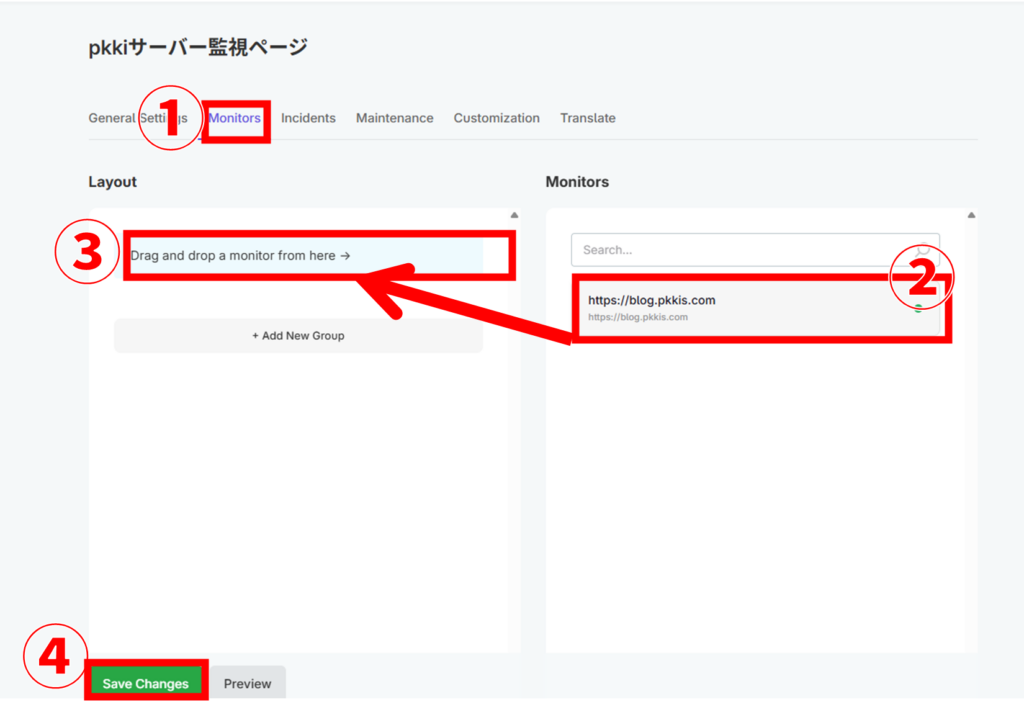Click the Preview button
Screen dimensions: 1024x707
[247, 682]
